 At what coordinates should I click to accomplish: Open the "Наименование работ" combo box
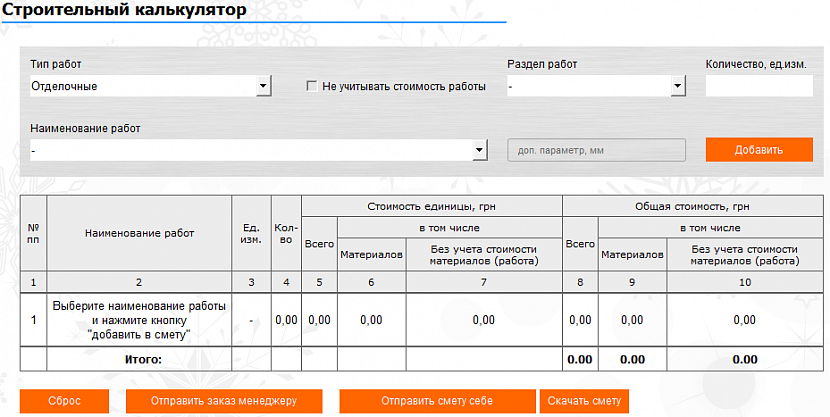point(258,150)
